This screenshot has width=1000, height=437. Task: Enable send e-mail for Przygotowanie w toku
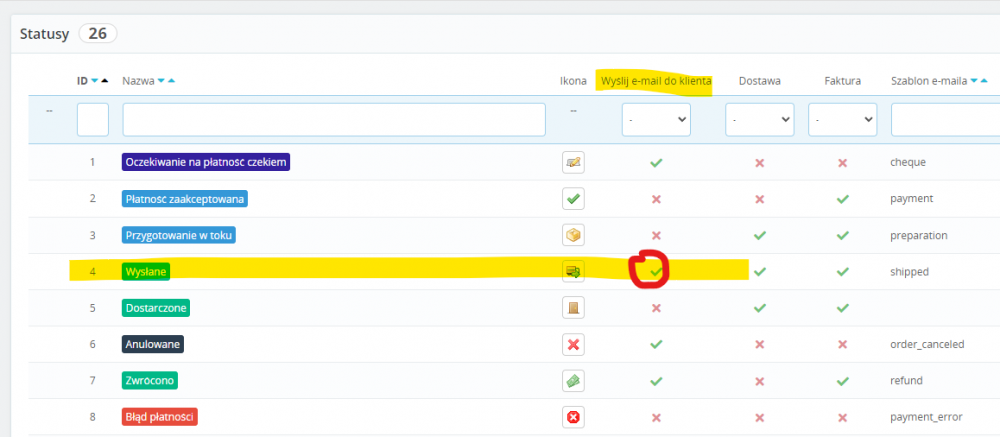tap(656, 235)
